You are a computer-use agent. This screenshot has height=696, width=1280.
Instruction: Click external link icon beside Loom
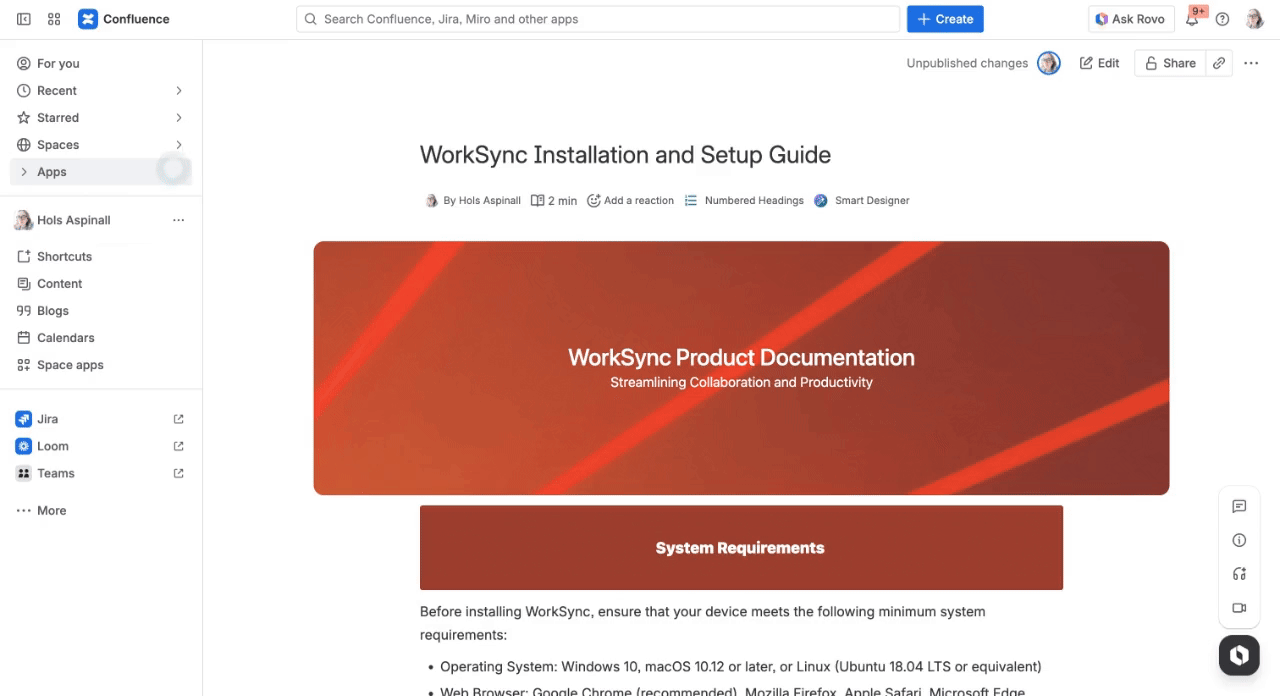pos(179,446)
